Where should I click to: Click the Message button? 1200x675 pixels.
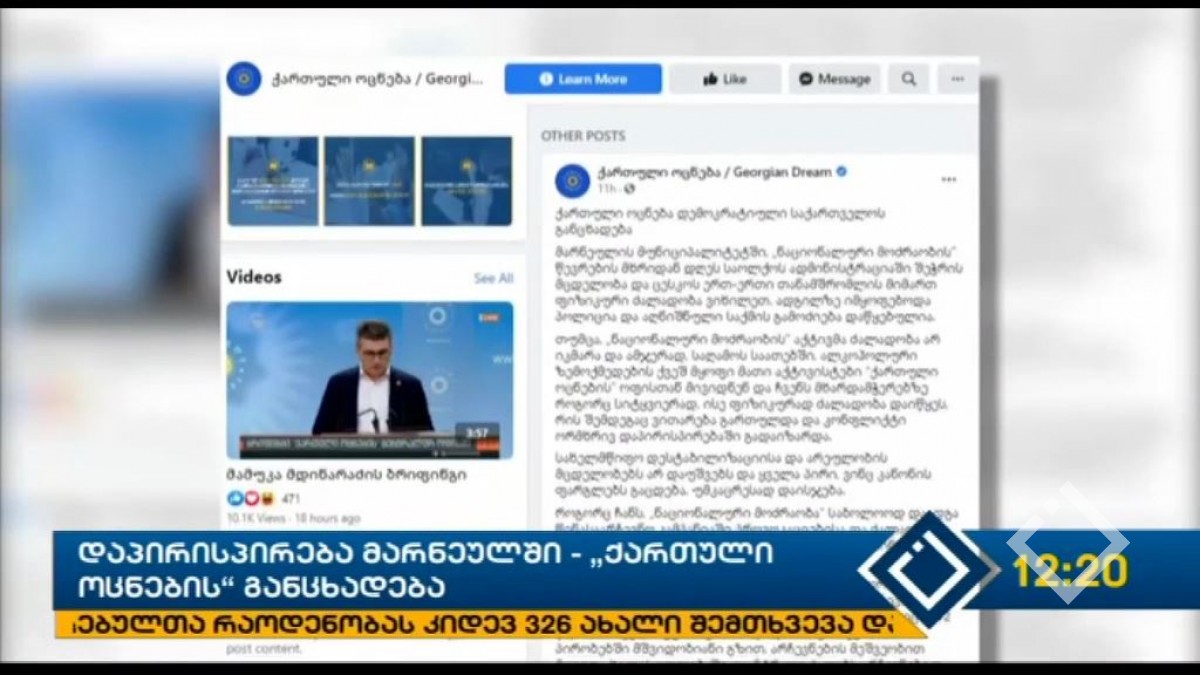pos(834,79)
